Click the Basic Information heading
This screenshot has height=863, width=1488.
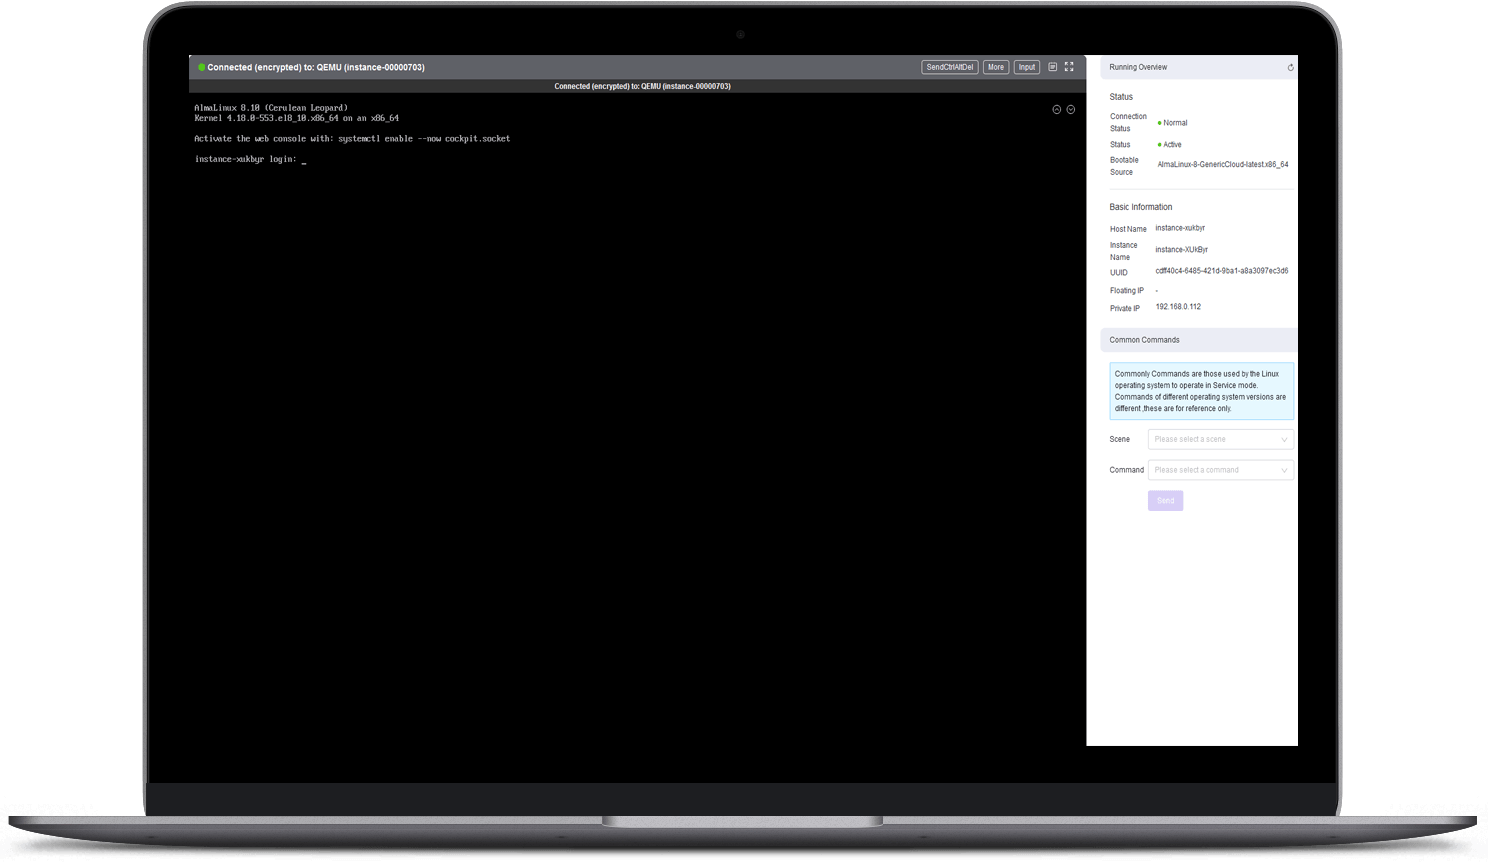[1140, 207]
